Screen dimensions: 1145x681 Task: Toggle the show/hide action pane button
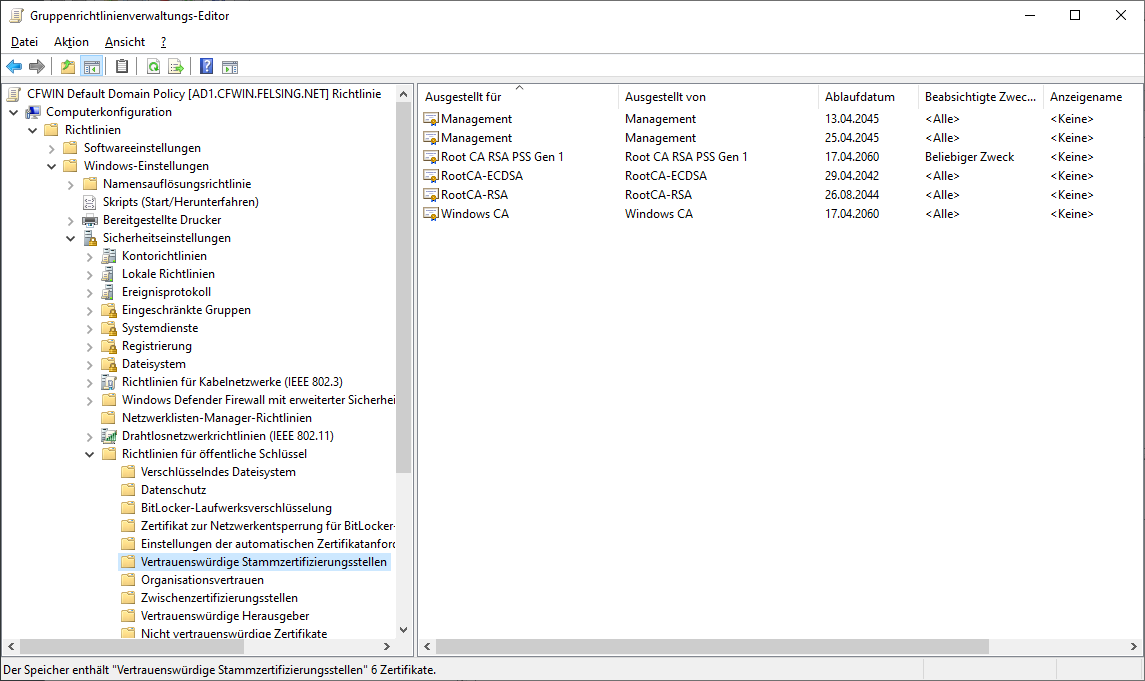click(x=230, y=67)
